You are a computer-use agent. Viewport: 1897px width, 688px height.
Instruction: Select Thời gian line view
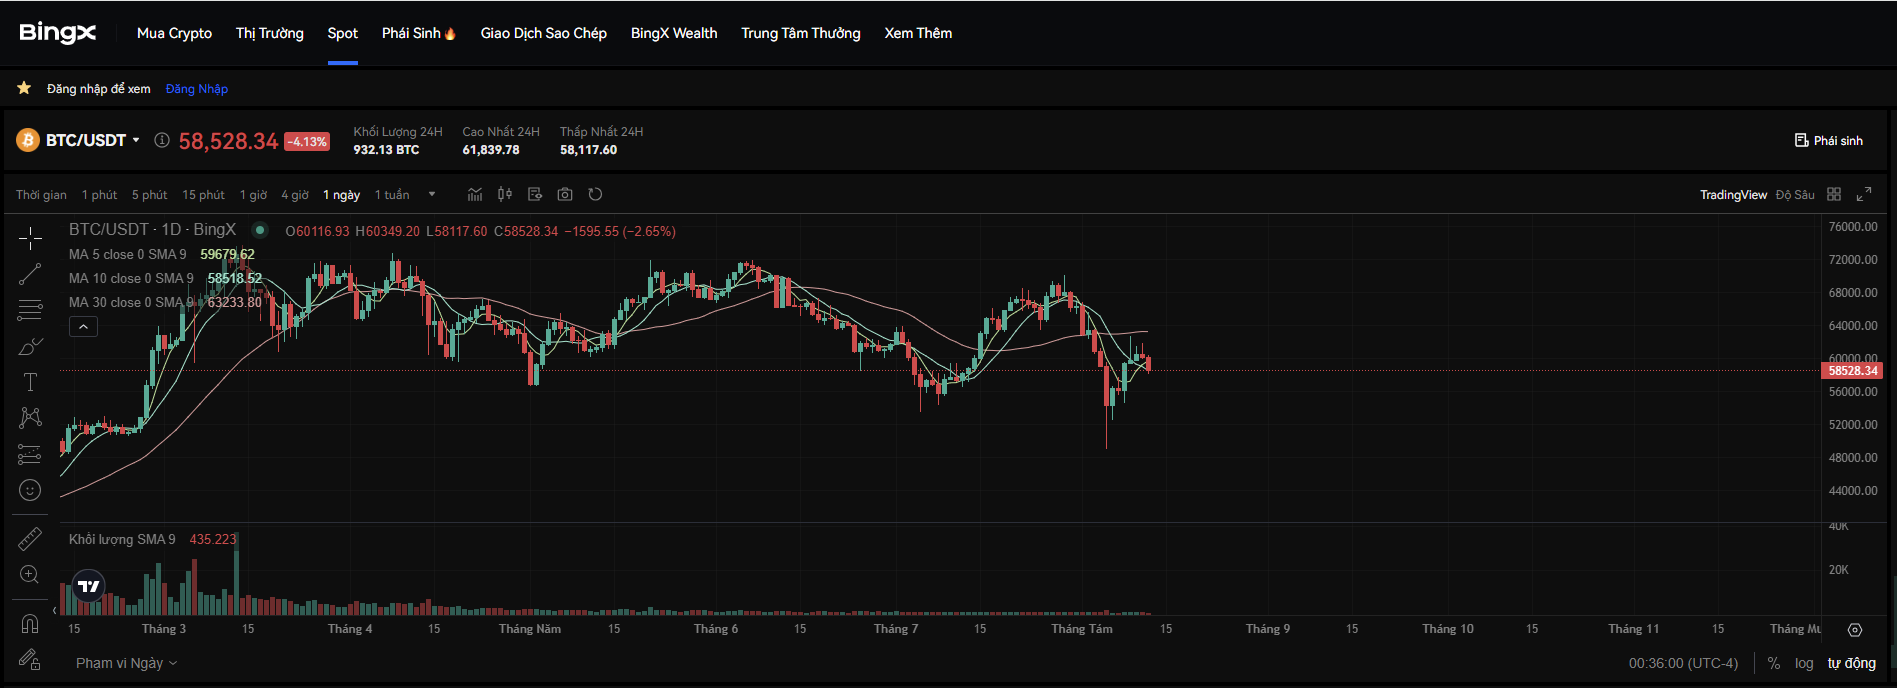point(41,195)
